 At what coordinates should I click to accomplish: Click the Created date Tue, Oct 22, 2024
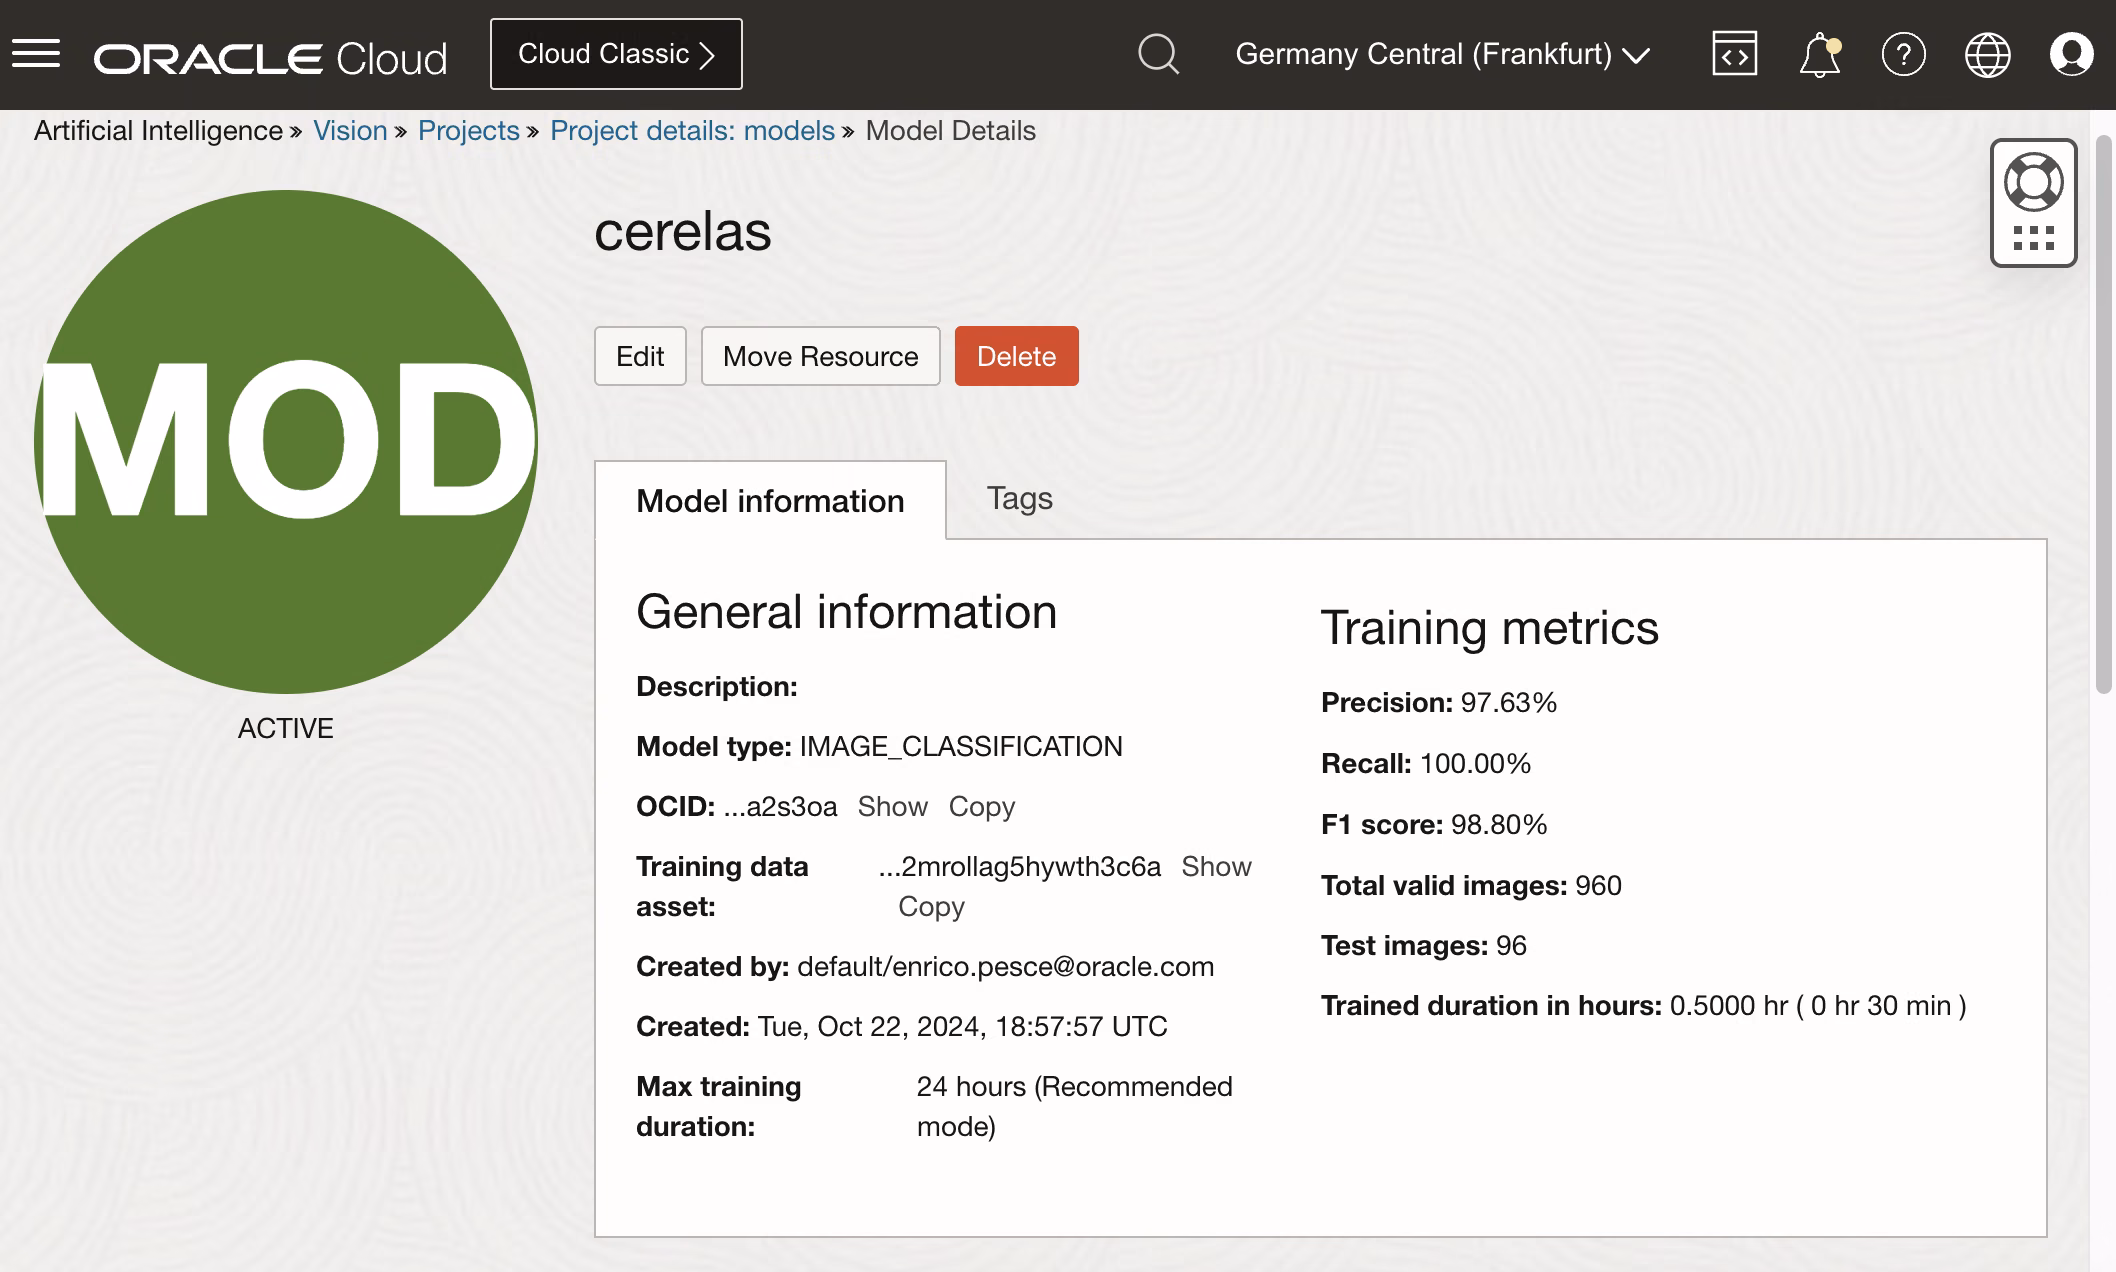point(962,1026)
